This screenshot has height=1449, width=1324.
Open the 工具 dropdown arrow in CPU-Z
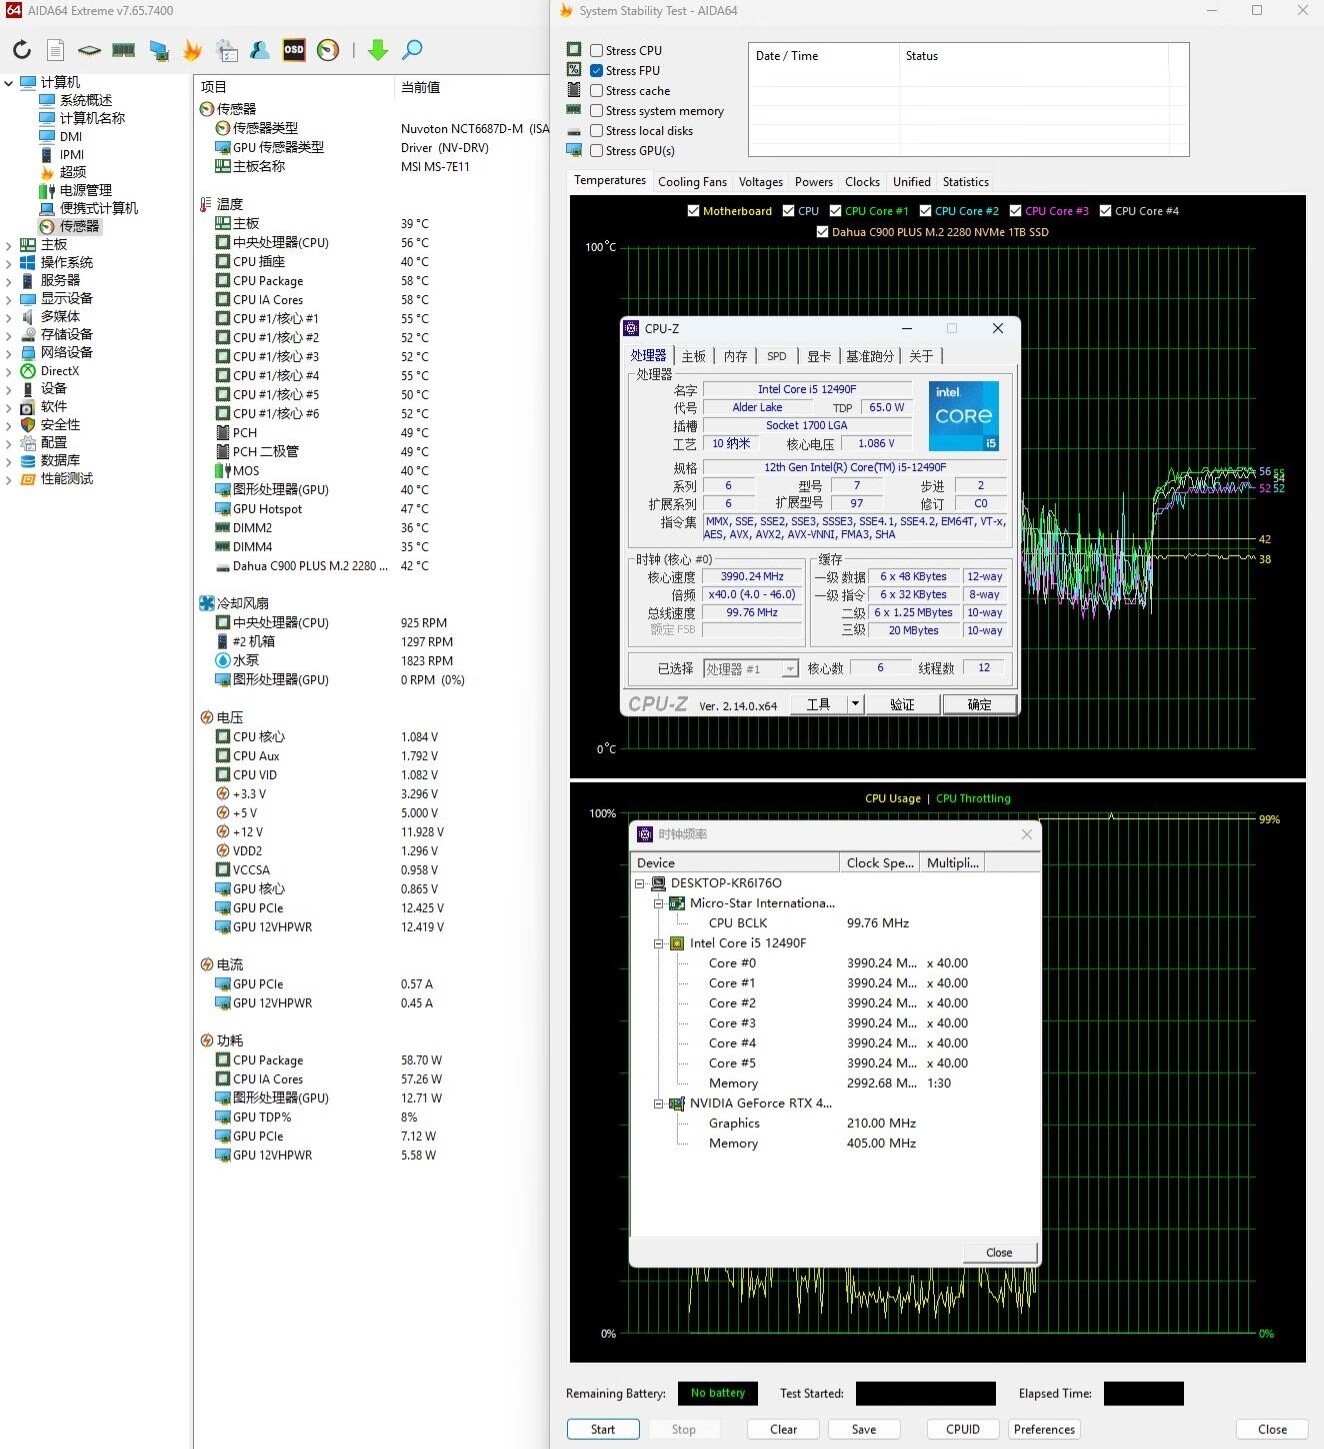coord(855,704)
